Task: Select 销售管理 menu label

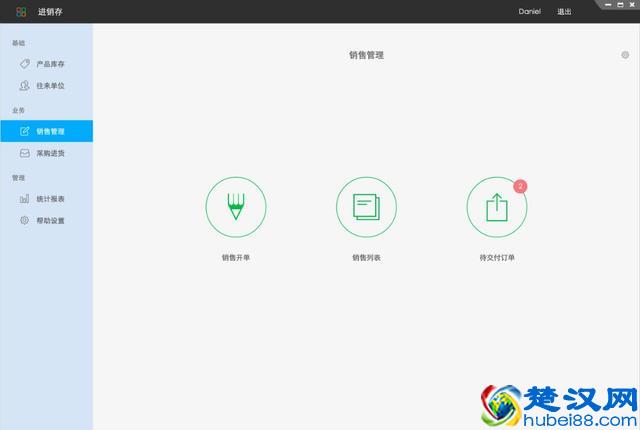Action: click(x=51, y=131)
